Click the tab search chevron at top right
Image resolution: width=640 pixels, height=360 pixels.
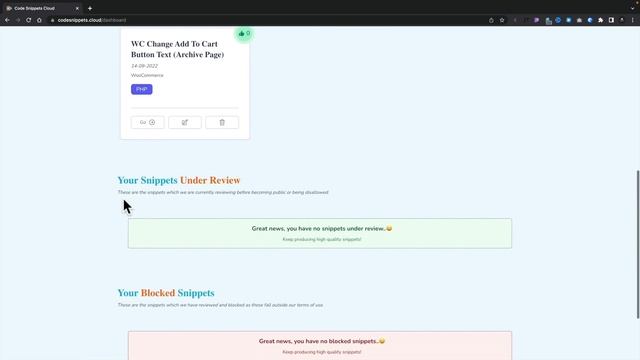tap(632, 8)
